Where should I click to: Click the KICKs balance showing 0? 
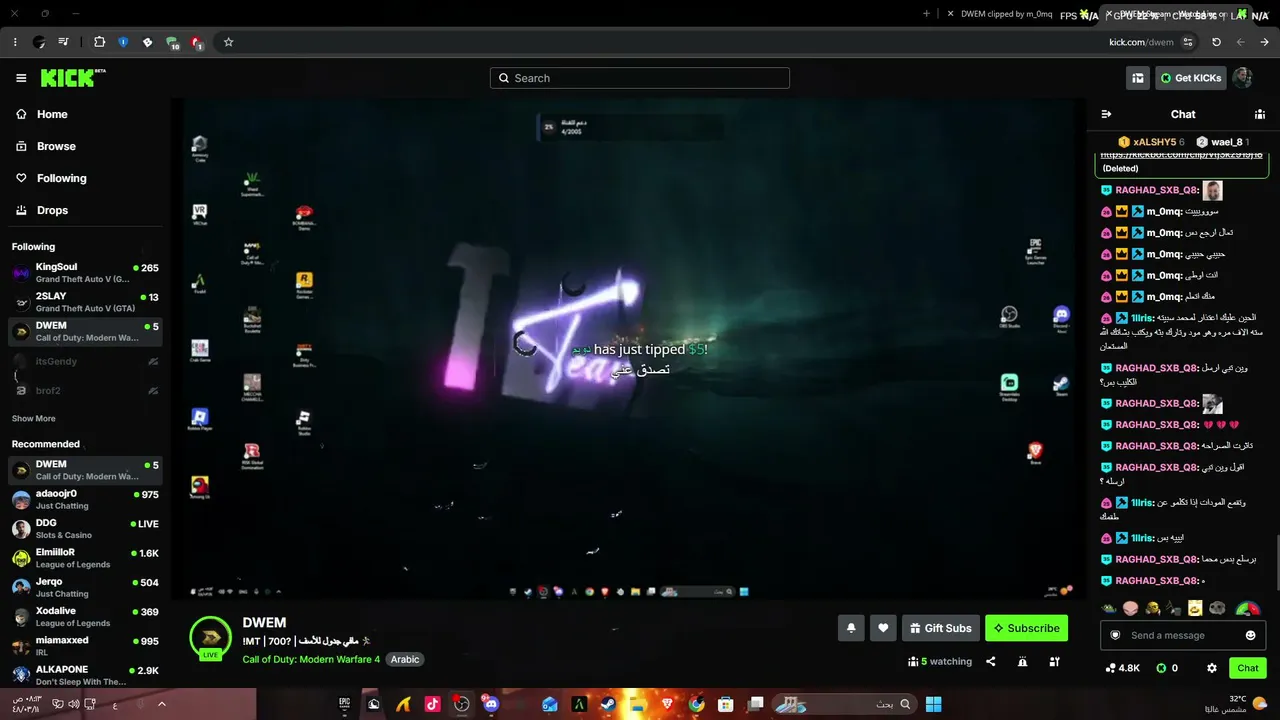coord(1166,668)
